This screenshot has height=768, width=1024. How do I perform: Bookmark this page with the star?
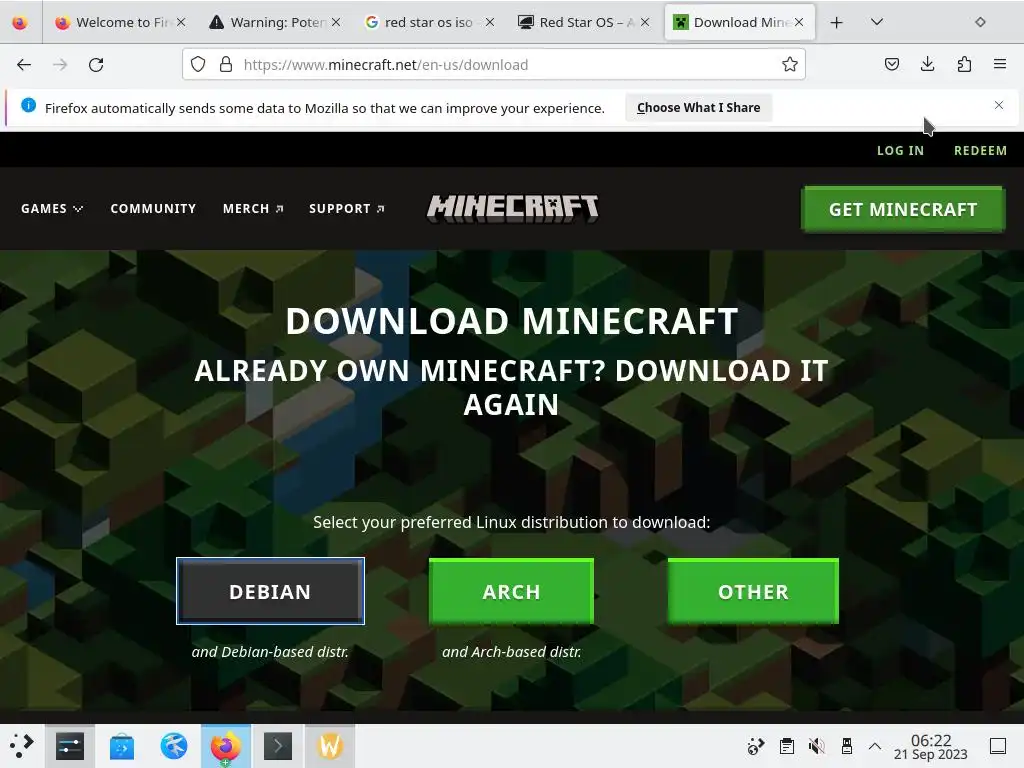pyautogui.click(x=790, y=65)
